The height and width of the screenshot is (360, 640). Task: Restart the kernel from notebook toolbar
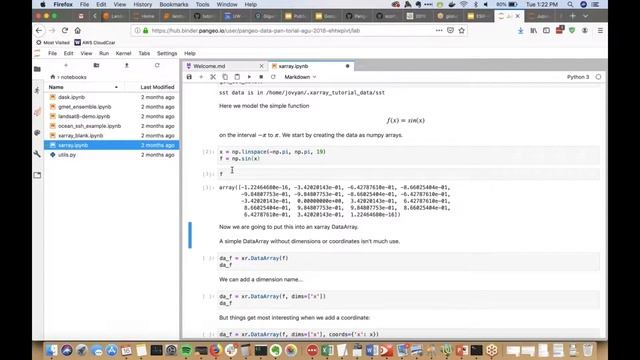click(273, 77)
